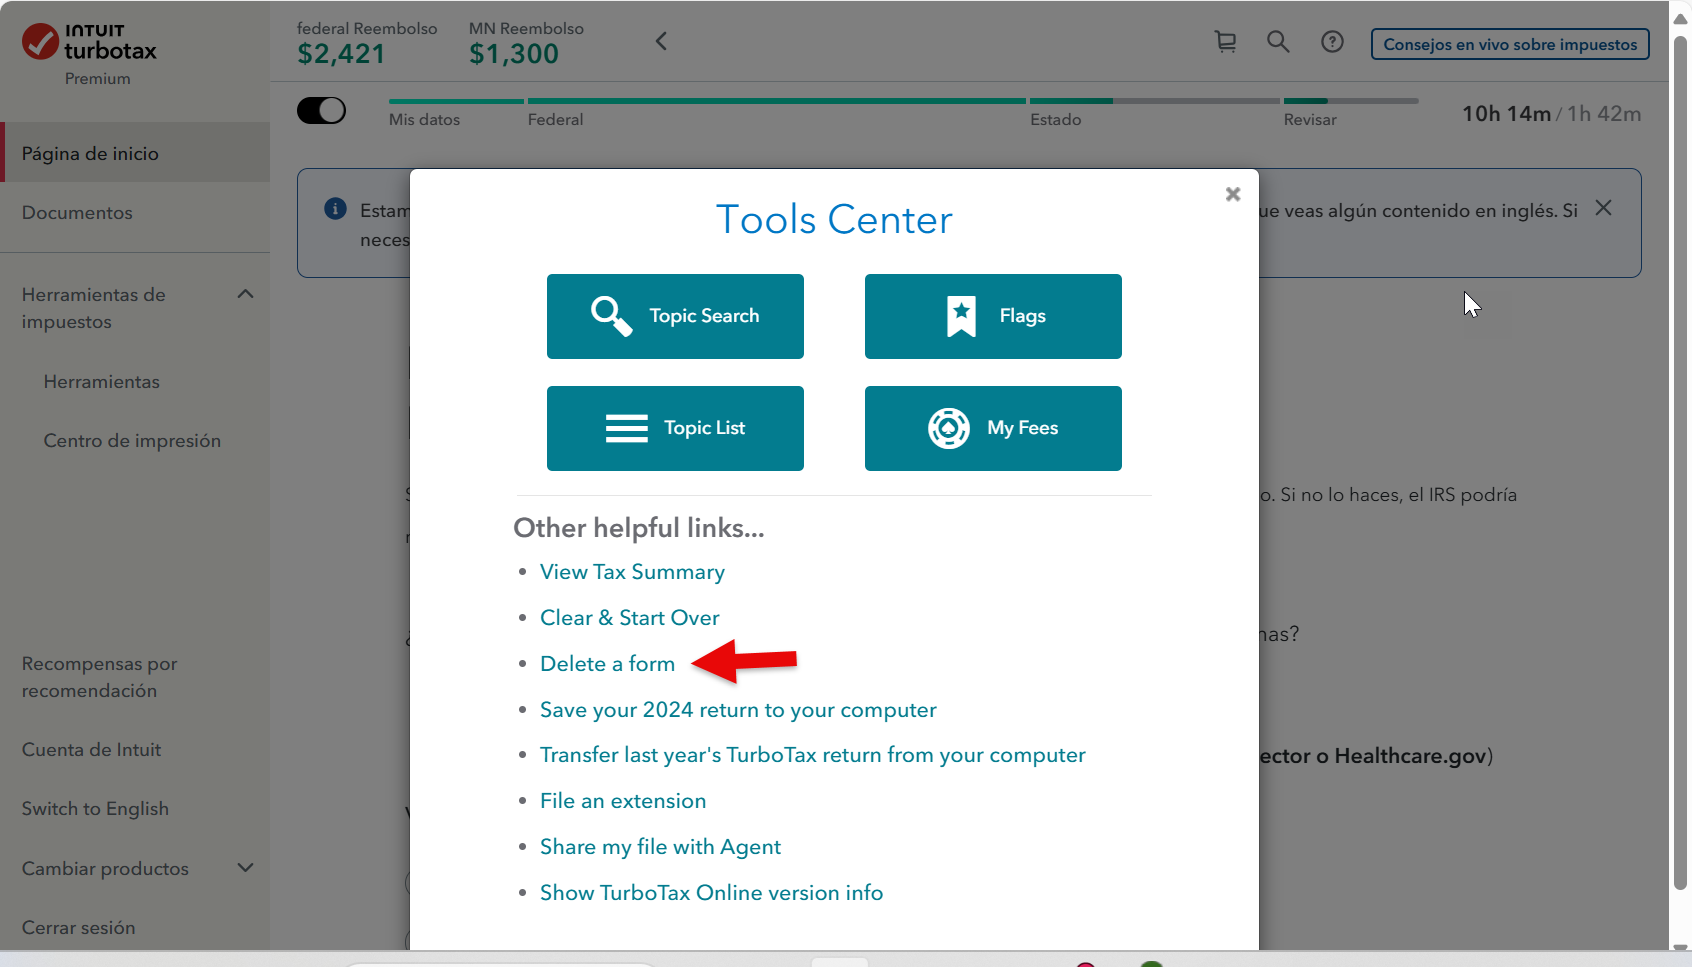Click Clear & Start Over link

[629, 618]
